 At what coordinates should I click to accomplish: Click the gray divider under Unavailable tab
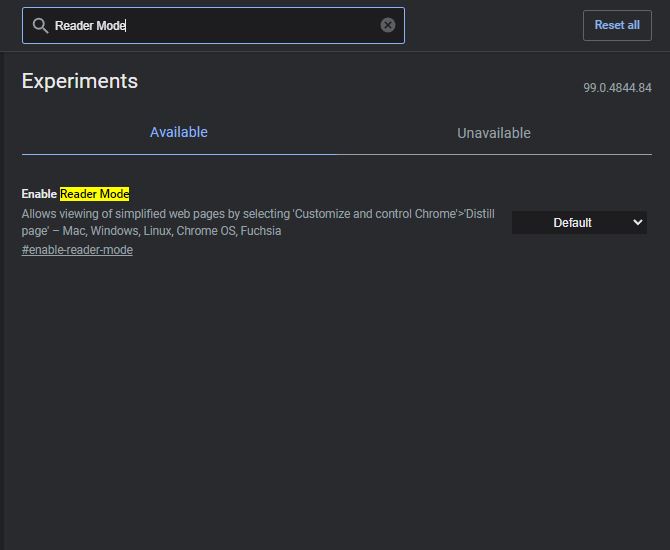(x=494, y=155)
